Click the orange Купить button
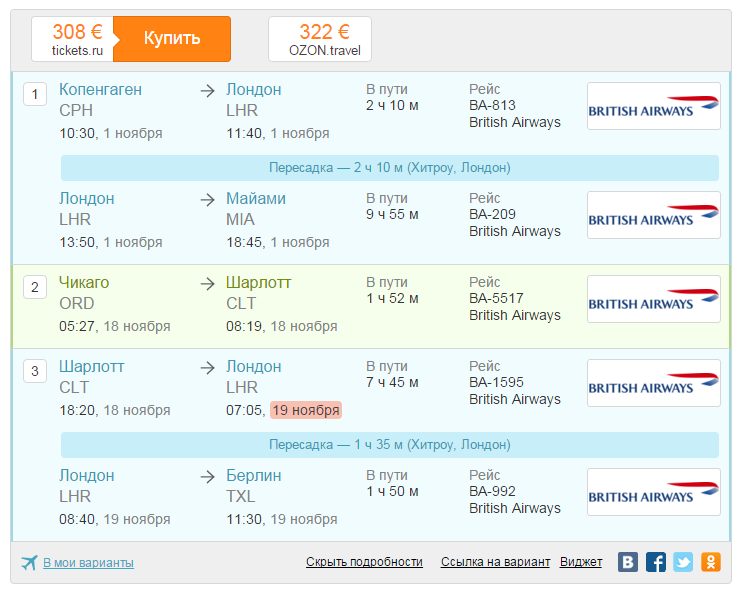The image size is (742, 593). (172, 39)
